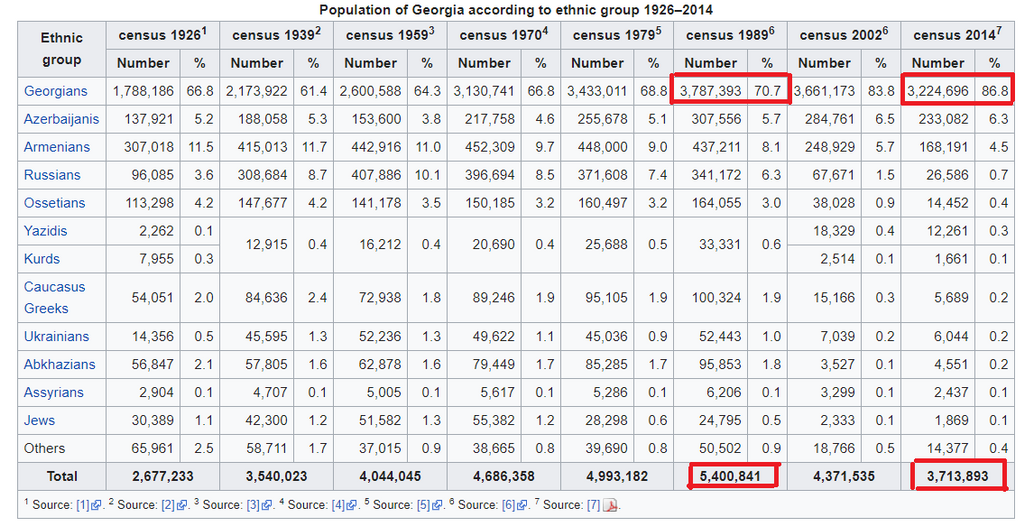Click the 2014 total cell 3,713,893

tap(957, 476)
